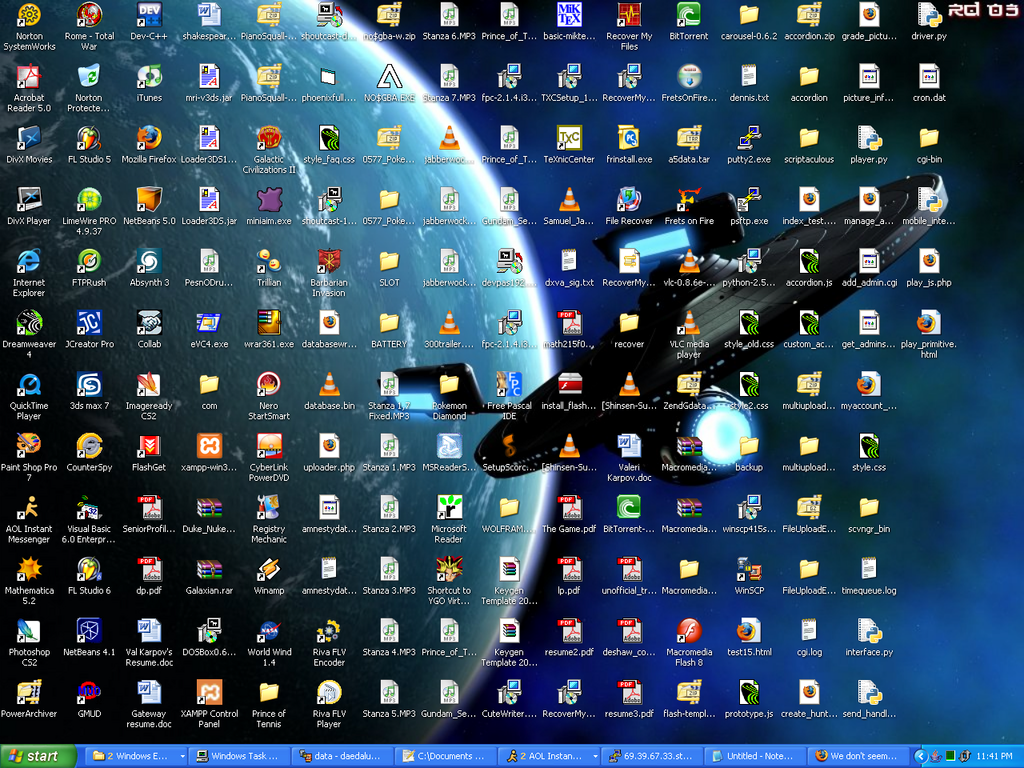
Task: Open Dreamweaver 4 shortcut
Action: pyautogui.click(x=29, y=334)
